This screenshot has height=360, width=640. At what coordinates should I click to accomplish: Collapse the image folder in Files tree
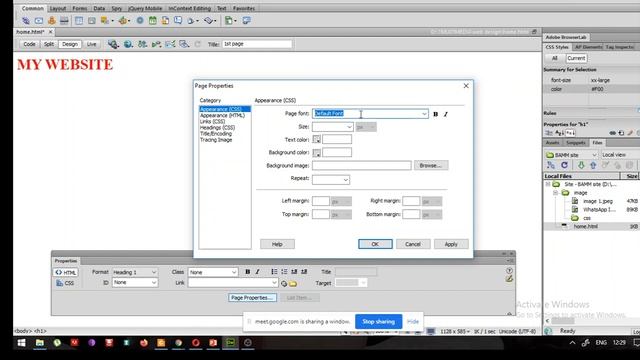pyautogui.click(x=555, y=193)
